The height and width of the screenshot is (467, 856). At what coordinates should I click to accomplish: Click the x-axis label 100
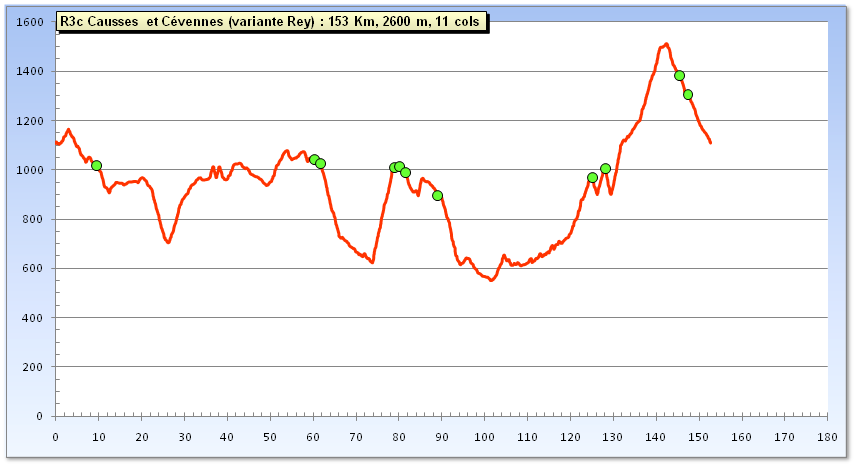[x=484, y=437]
